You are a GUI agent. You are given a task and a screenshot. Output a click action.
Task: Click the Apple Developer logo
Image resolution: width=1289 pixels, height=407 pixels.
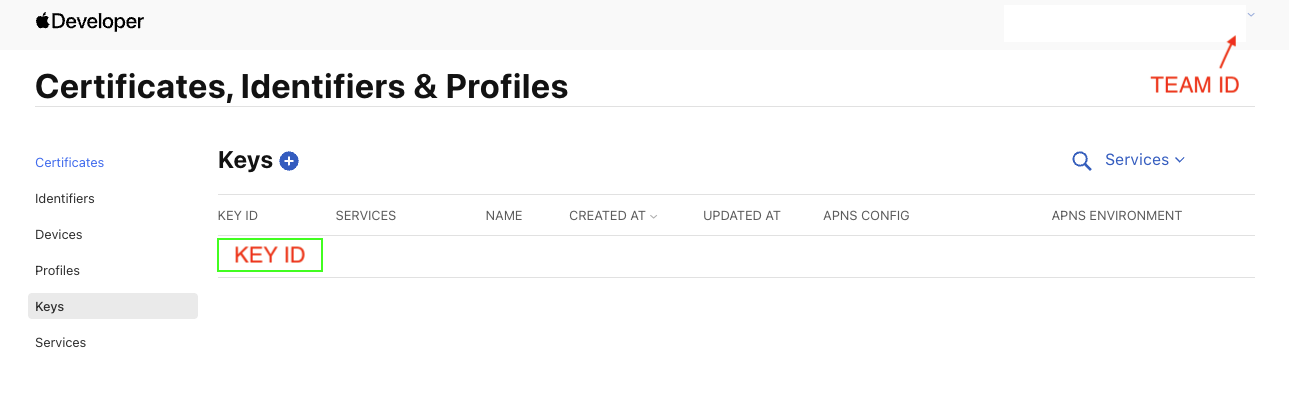click(90, 22)
